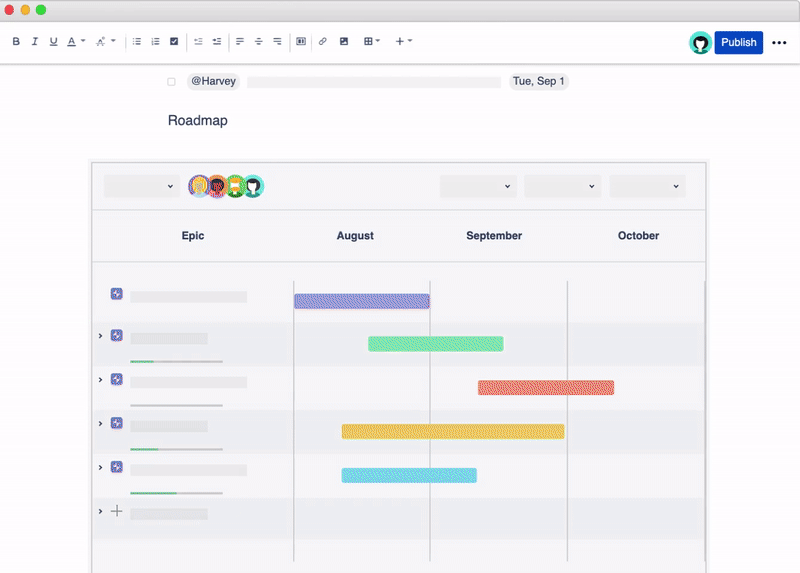This screenshot has width=800, height=573.
Task: Expand the second epic row
Action: click(x=101, y=336)
